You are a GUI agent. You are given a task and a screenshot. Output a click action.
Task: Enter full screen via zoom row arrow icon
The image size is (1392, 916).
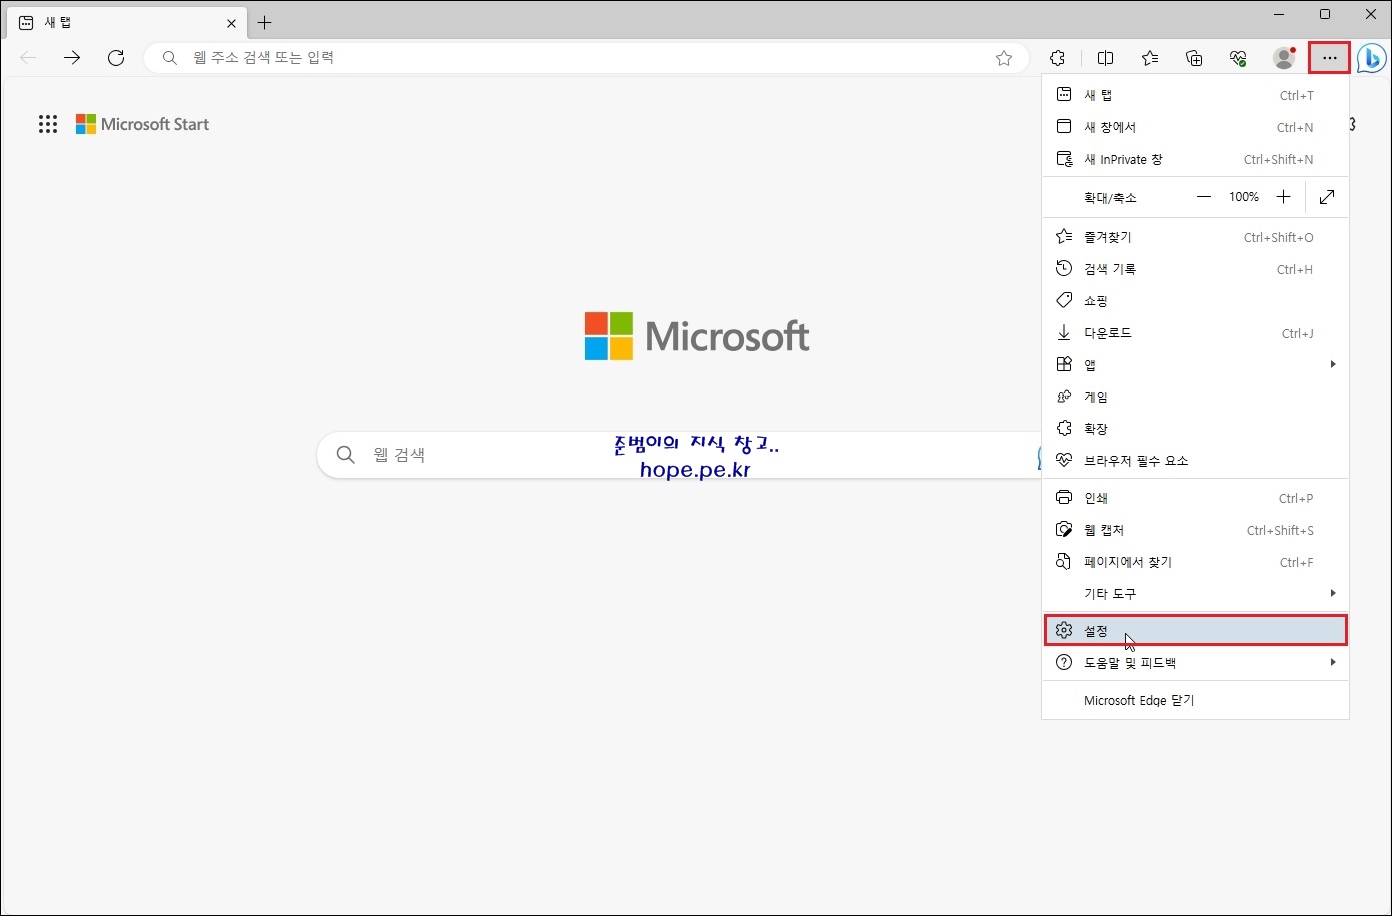pyautogui.click(x=1327, y=197)
